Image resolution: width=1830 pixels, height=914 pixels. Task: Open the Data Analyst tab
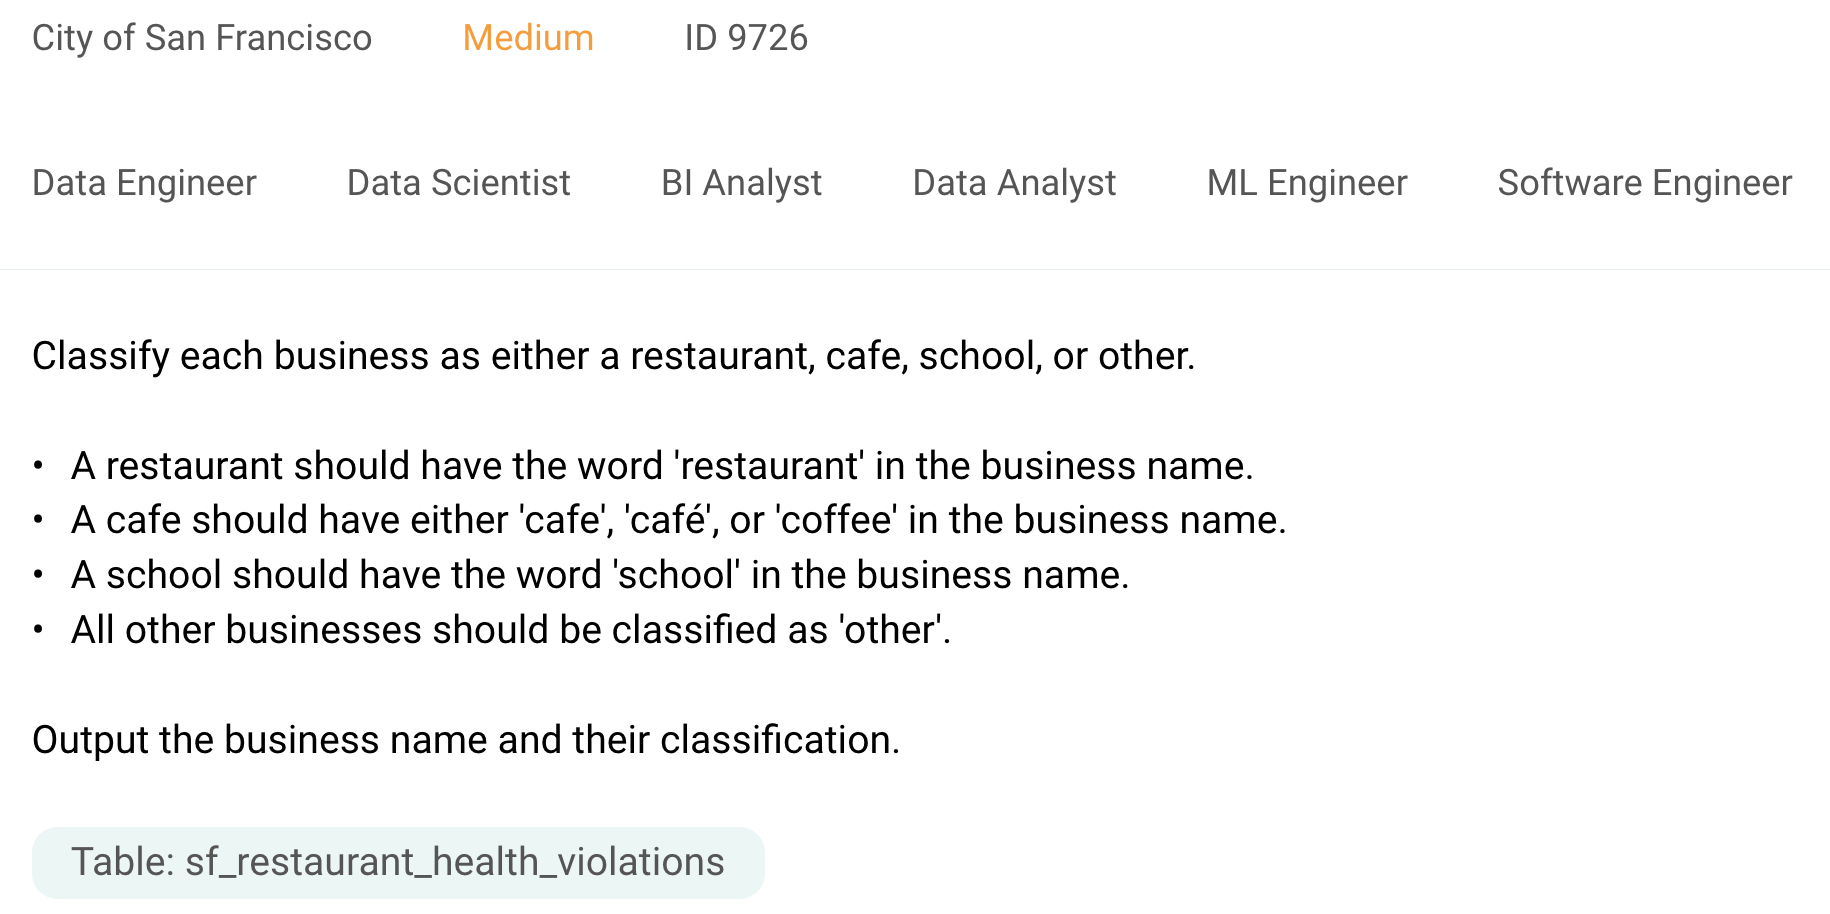pyautogui.click(x=1014, y=183)
